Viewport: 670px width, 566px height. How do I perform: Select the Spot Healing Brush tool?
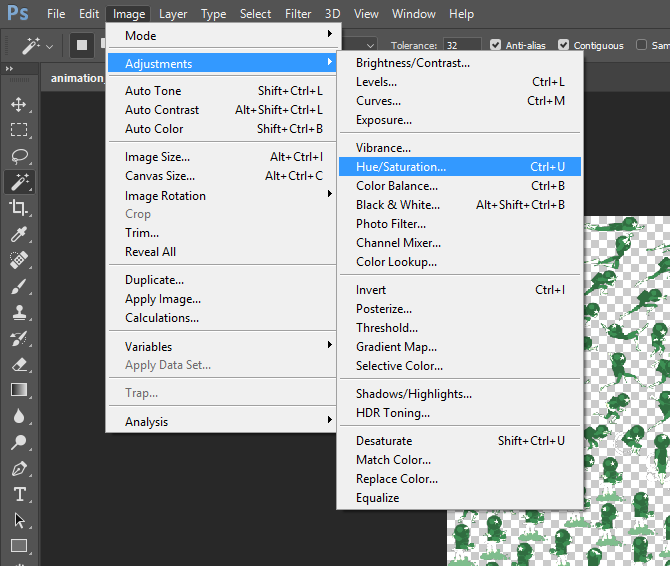point(19,260)
